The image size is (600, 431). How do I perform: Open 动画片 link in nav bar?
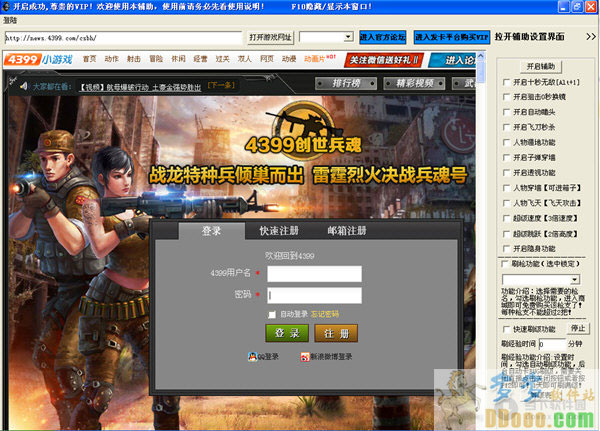tap(315, 59)
